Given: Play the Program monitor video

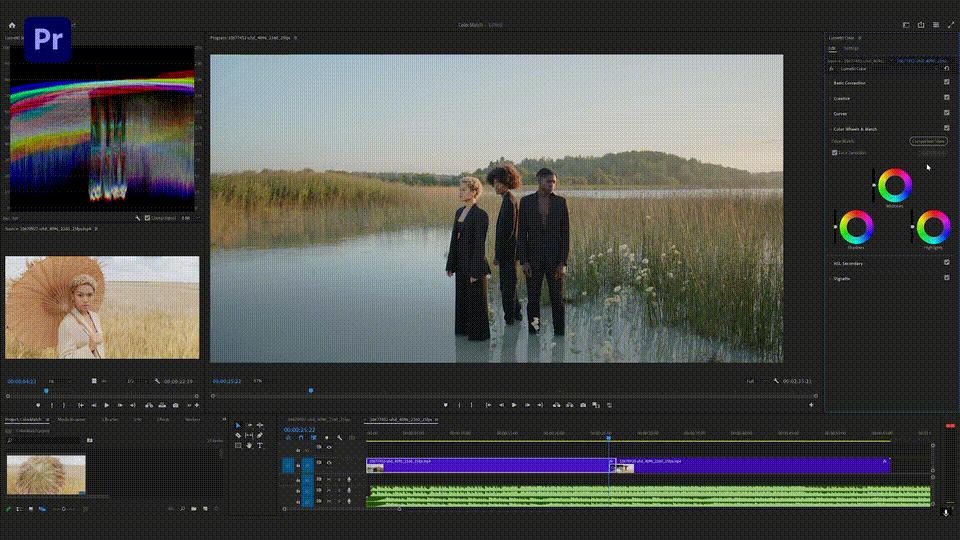Looking at the screenshot, I should click(514, 405).
